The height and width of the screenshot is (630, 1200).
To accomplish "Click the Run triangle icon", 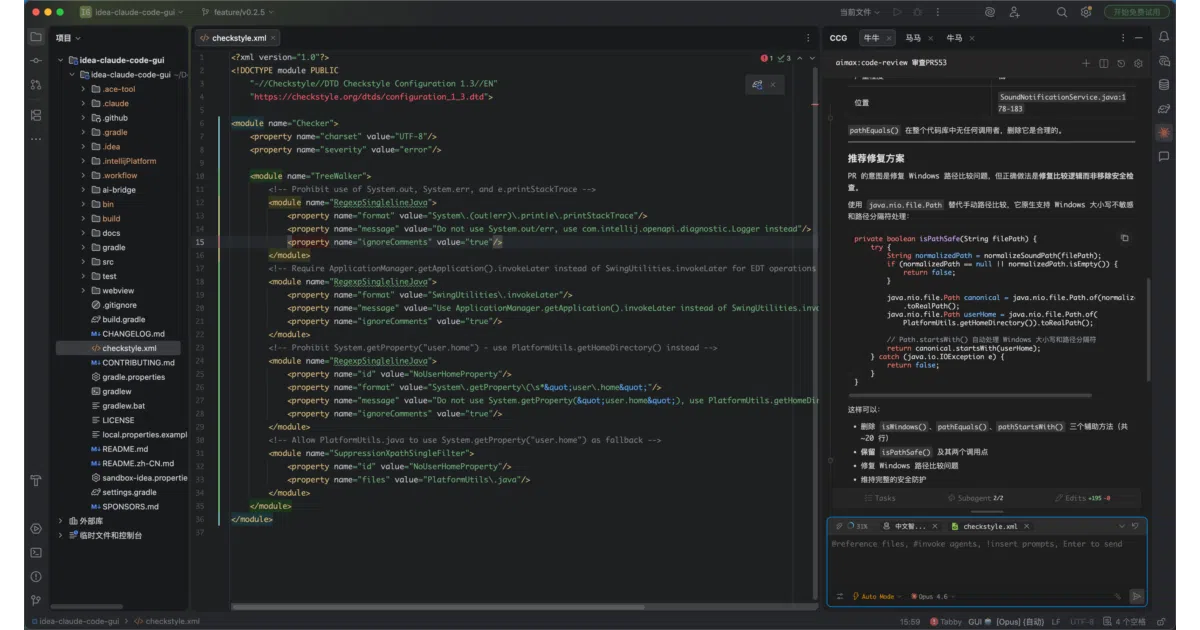I will point(897,12).
